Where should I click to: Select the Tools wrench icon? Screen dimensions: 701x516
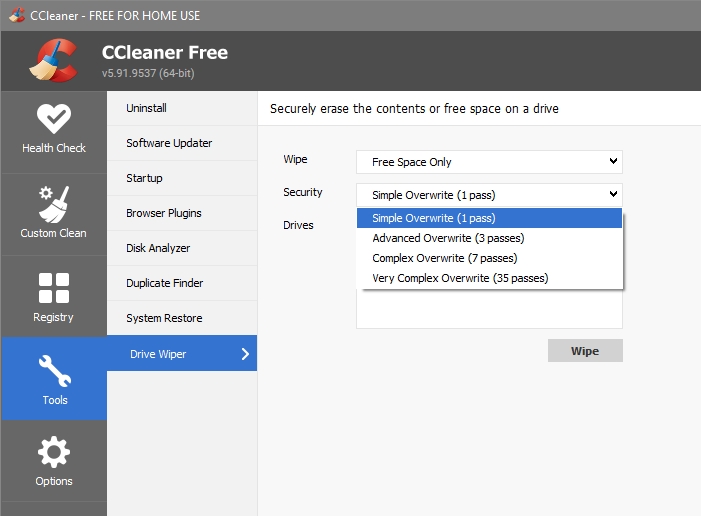coord(55,371)
